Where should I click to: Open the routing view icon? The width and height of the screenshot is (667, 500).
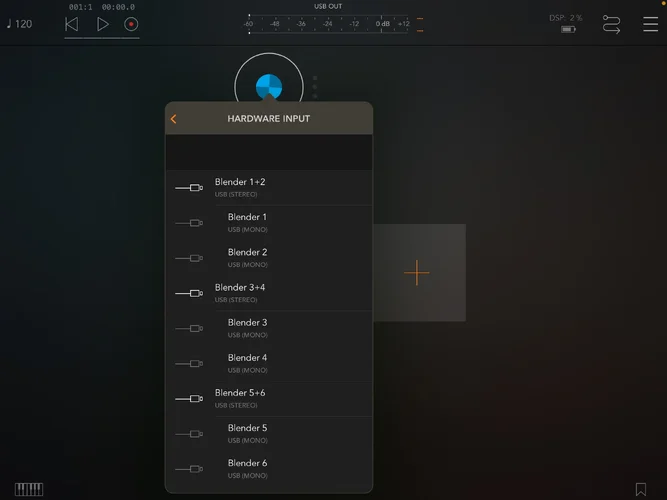[611, 24]
